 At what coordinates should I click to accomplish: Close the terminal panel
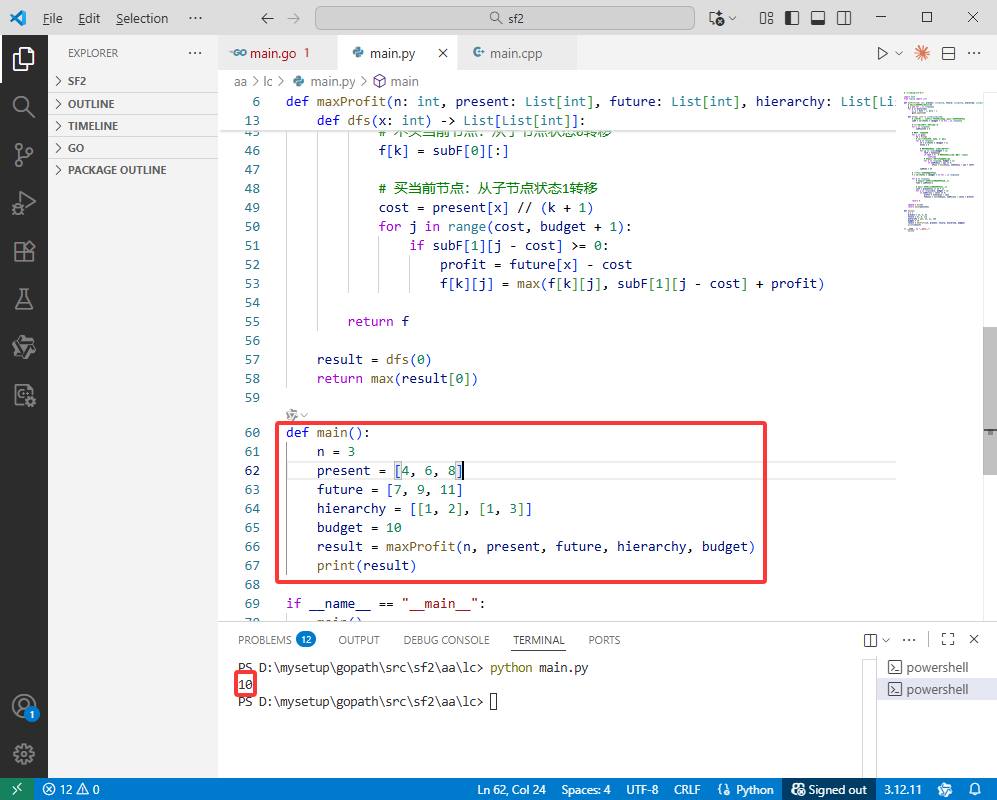coord(974,640)
